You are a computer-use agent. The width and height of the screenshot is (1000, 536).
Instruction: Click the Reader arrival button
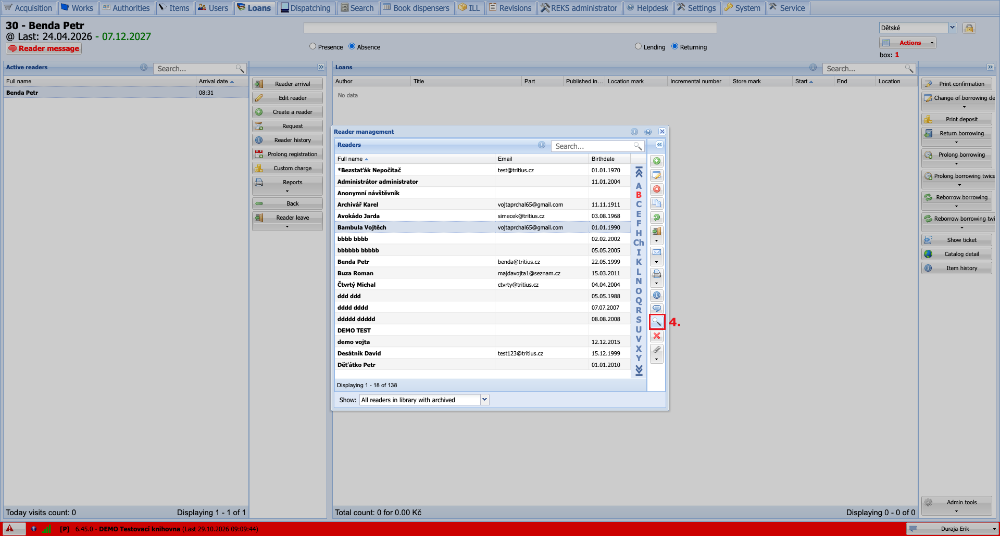pyautogui.click(x=287, y=84)
